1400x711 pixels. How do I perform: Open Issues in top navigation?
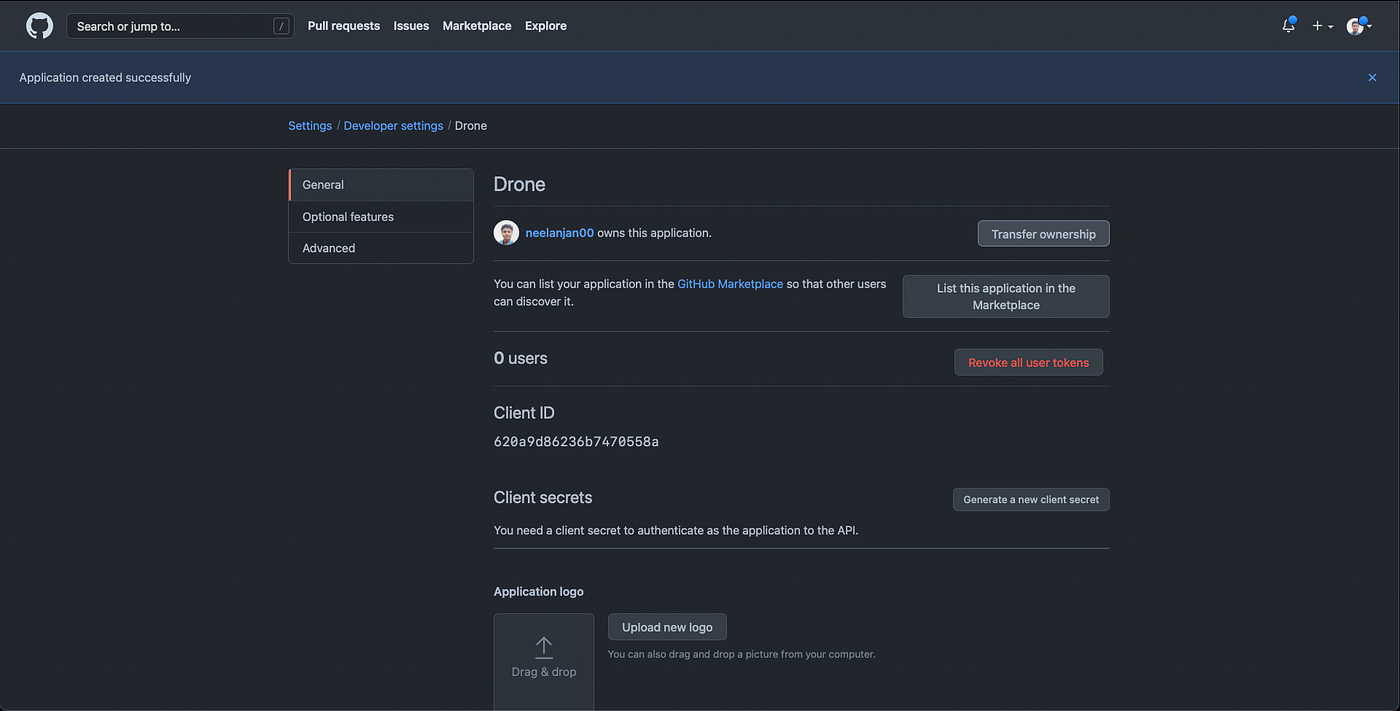[x=411, y=26]
